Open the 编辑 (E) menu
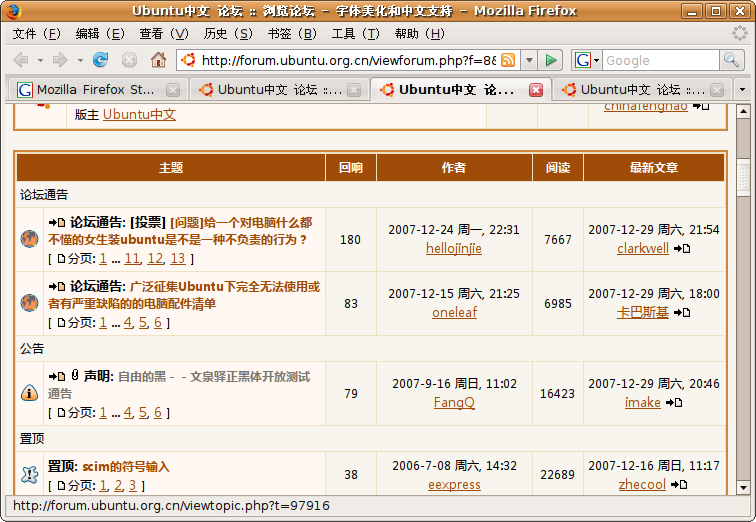Screen dimensions: 756x522 point(100,34)
